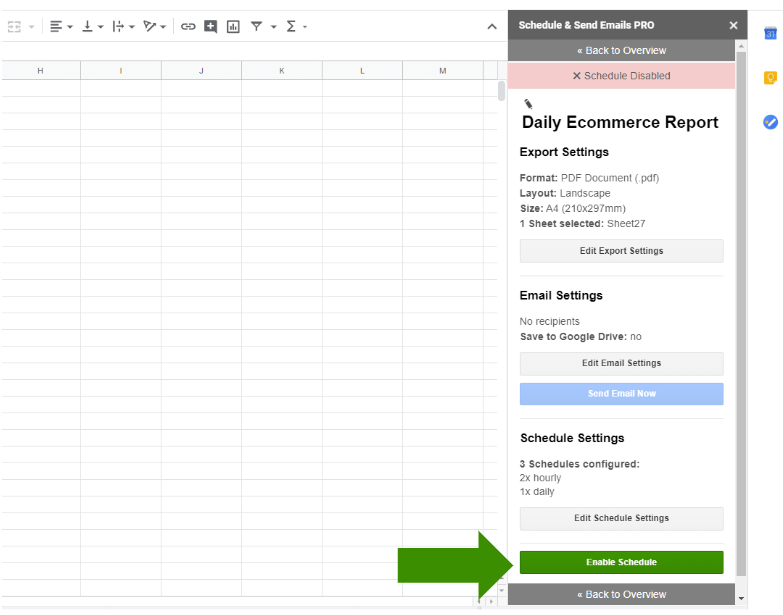783x615 pixels.
Task: Click the functions sigma icon
Action: [291, 26]
